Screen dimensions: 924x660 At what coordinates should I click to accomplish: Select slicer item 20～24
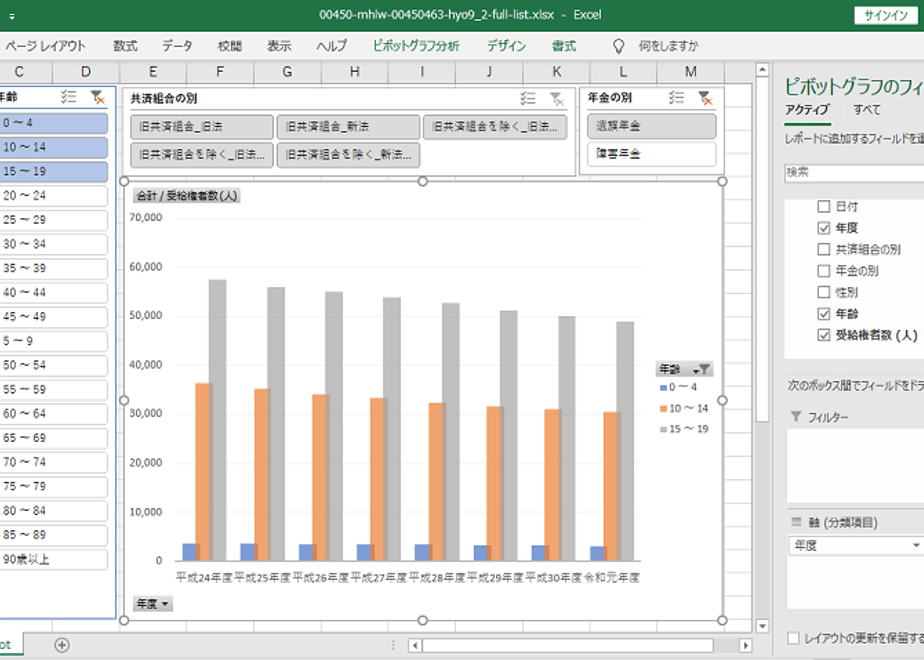pos(53,196)
